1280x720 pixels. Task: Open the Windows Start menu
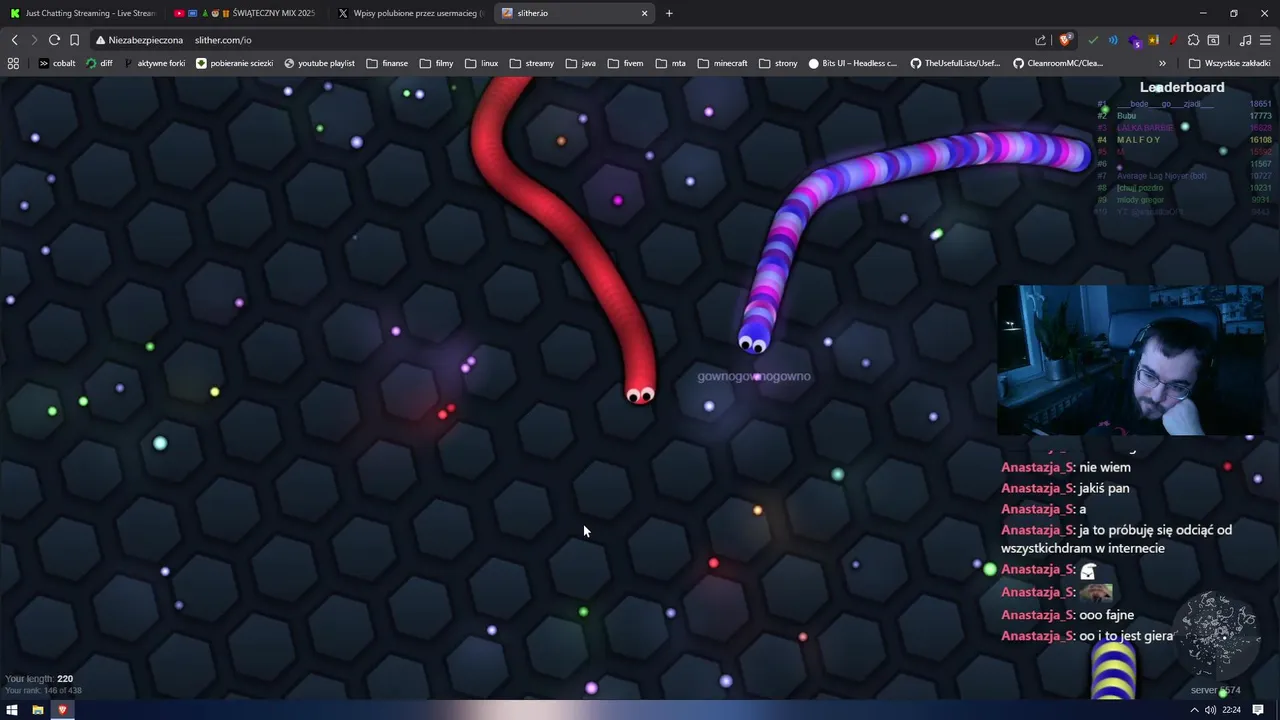tap(12, 710)
